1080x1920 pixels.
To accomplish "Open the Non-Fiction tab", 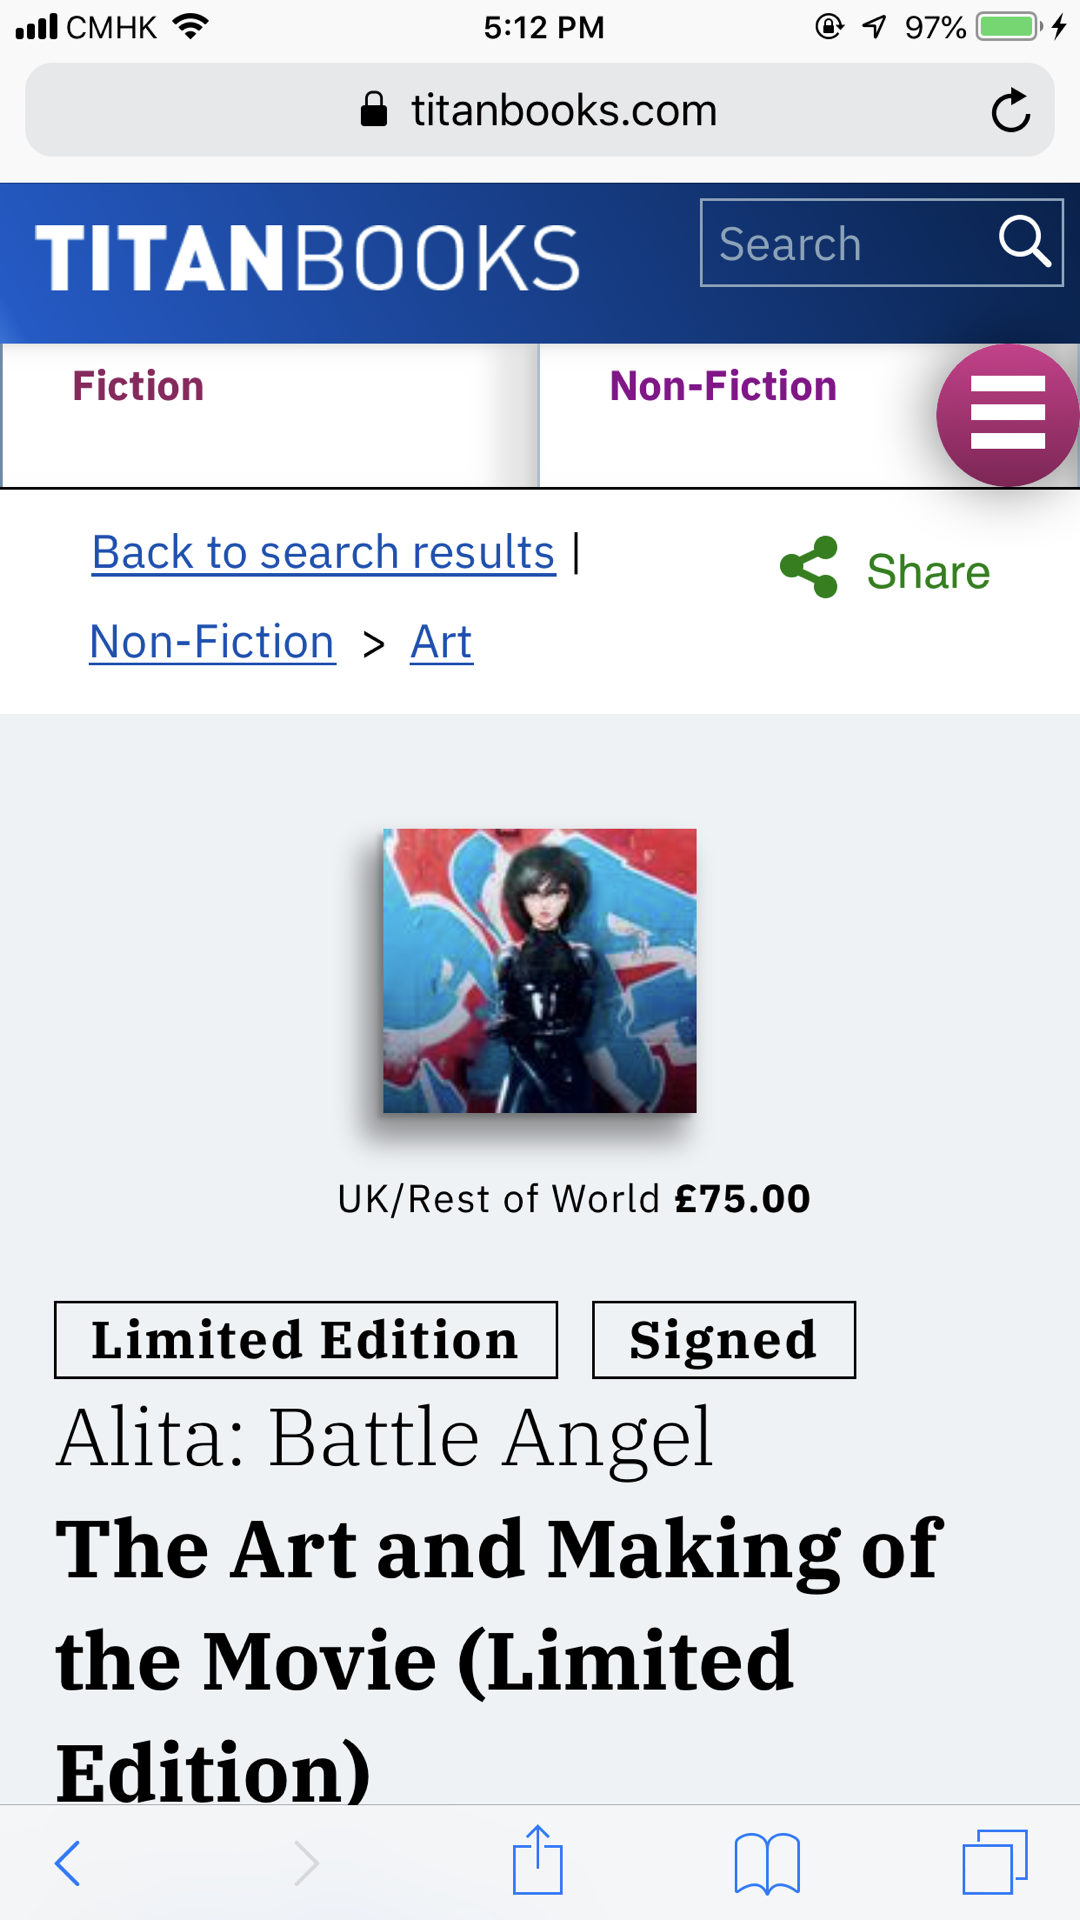I will (x=723, y=386).
